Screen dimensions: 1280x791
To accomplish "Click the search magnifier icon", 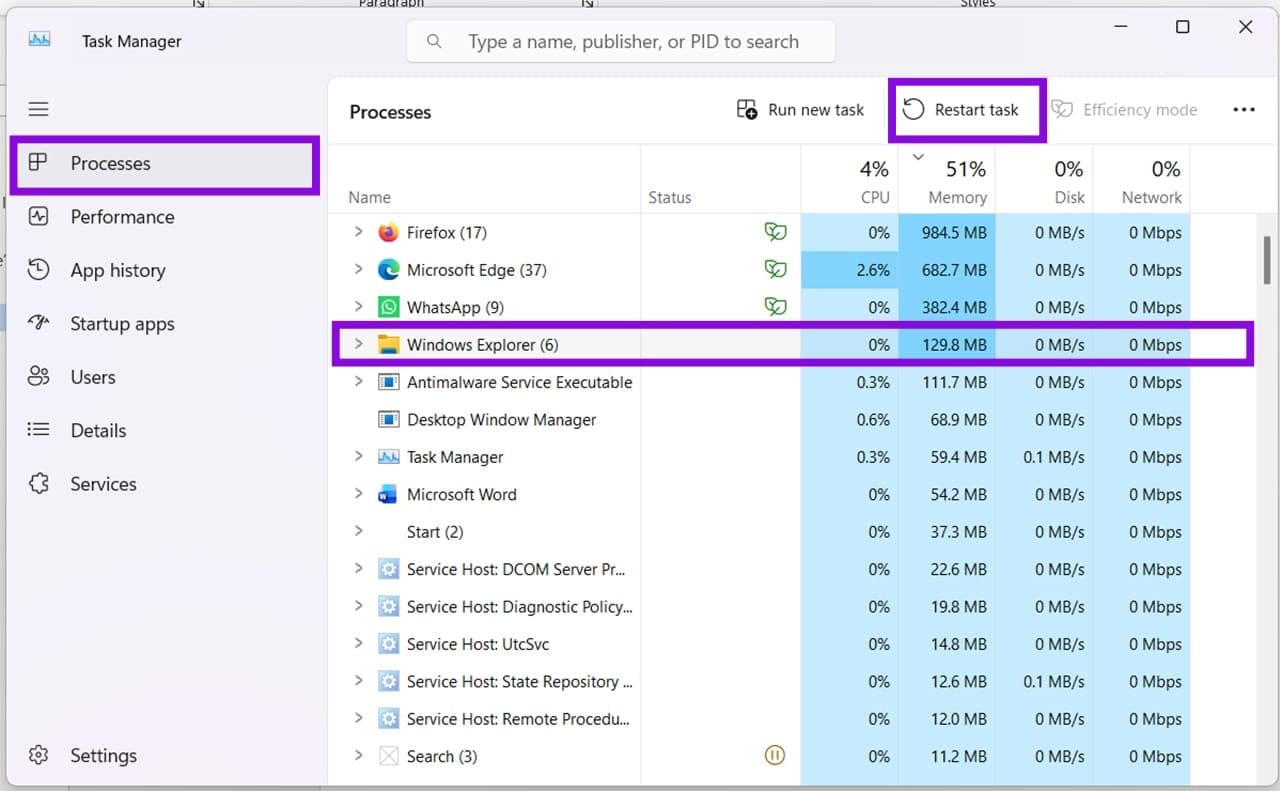I will click(434, 41).
